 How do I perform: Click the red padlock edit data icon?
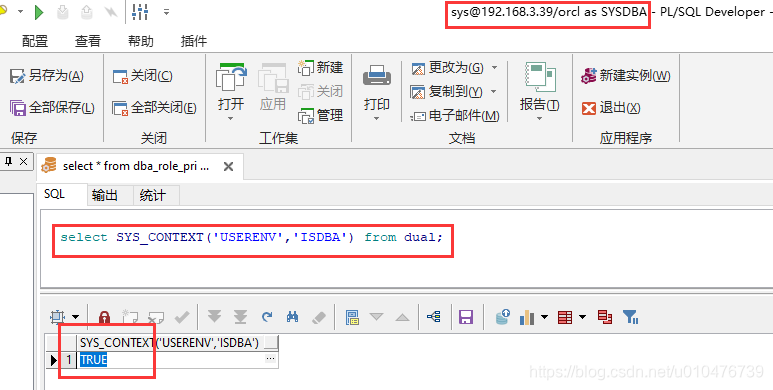coord(104,317)
